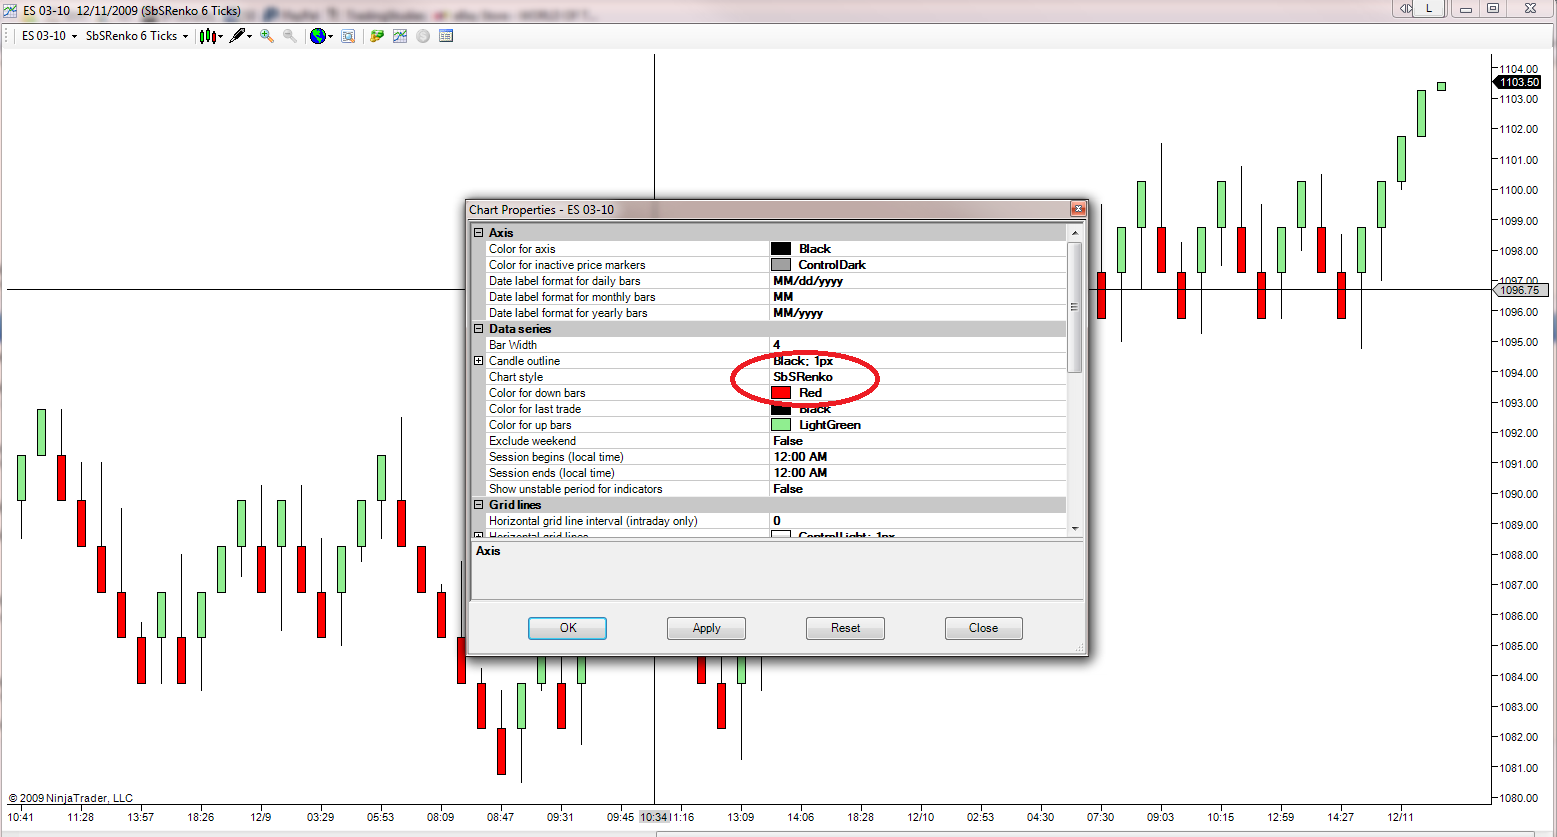The width and height of the screenshot is (1557, 837).
Task: Select the Color for axis row label
Action: pos(522,249)
